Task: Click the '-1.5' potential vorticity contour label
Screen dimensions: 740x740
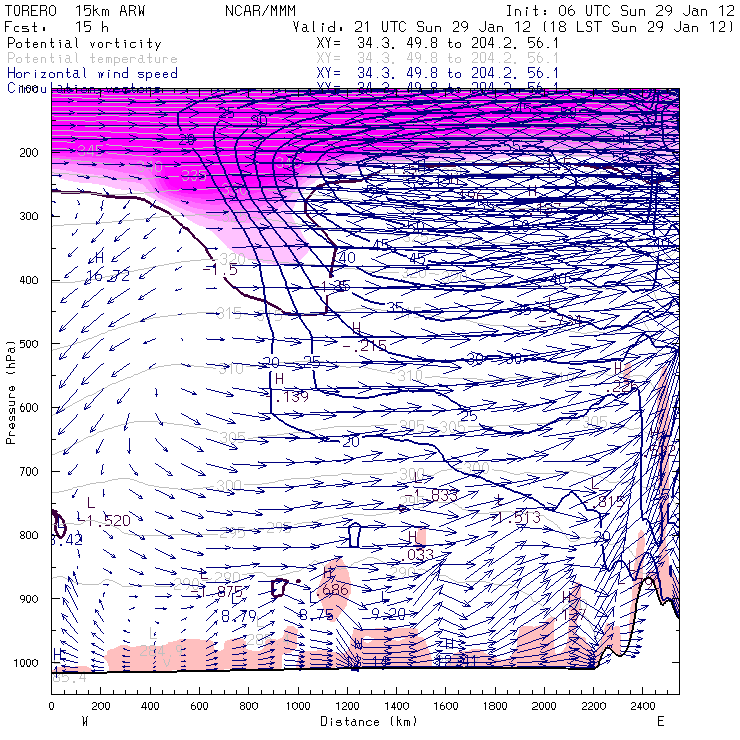Action: point(220,269)
